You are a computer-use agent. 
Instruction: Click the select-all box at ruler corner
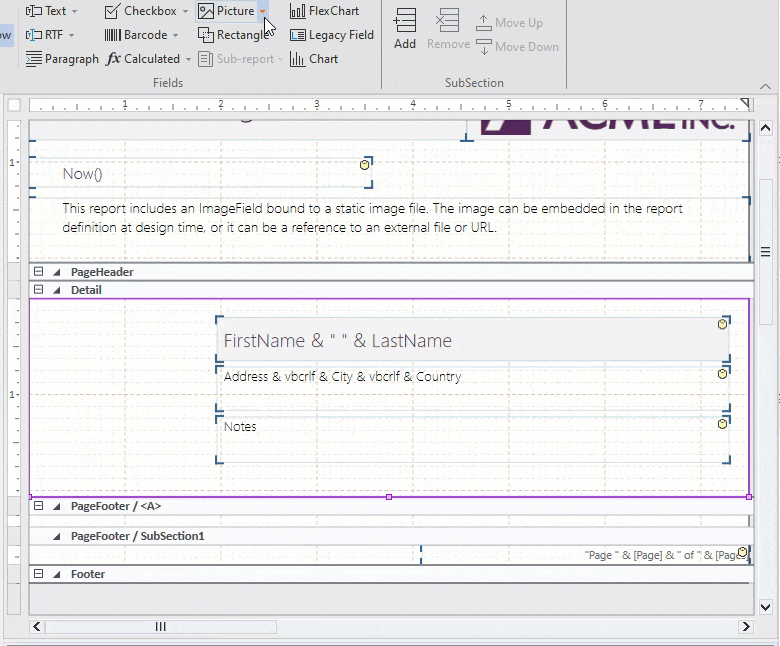[14, 105]
